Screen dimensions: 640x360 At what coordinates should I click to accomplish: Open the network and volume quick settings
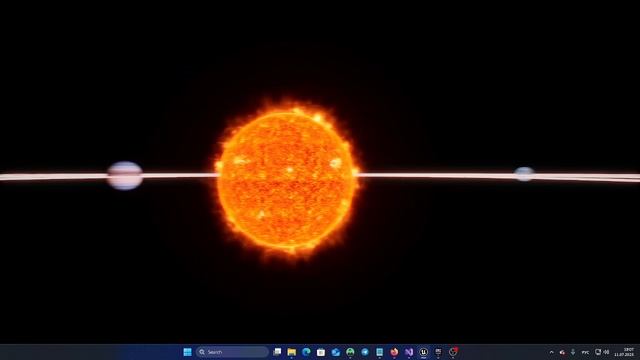(602, 352)
